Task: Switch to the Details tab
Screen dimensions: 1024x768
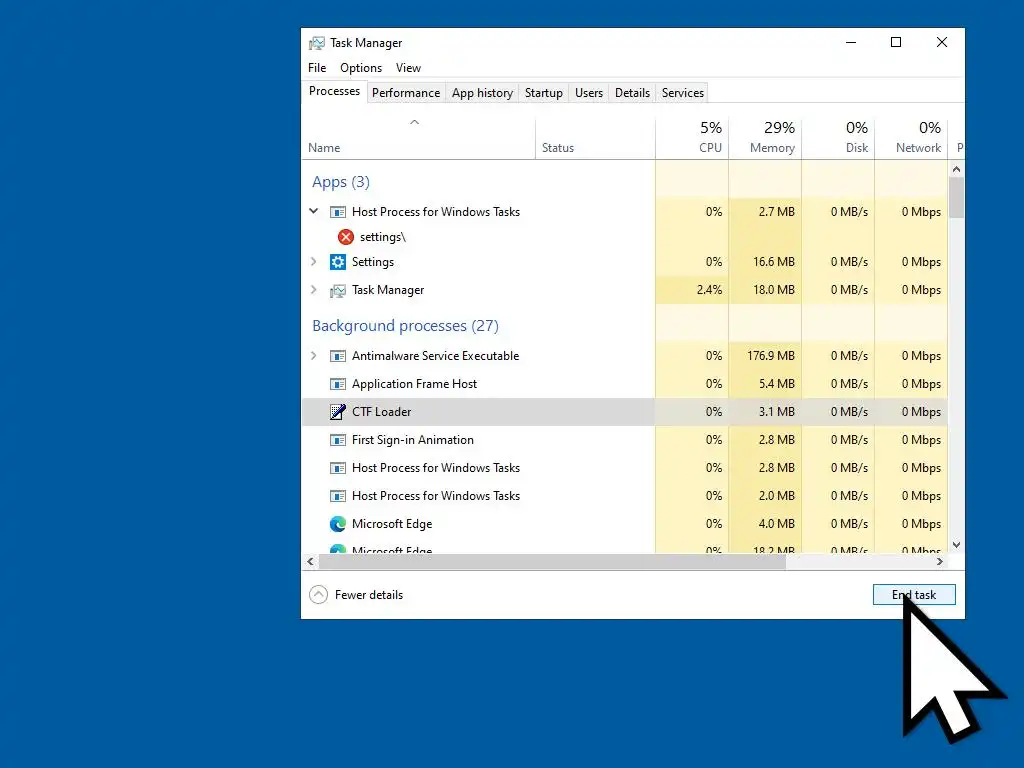Action: pos(632,93)
